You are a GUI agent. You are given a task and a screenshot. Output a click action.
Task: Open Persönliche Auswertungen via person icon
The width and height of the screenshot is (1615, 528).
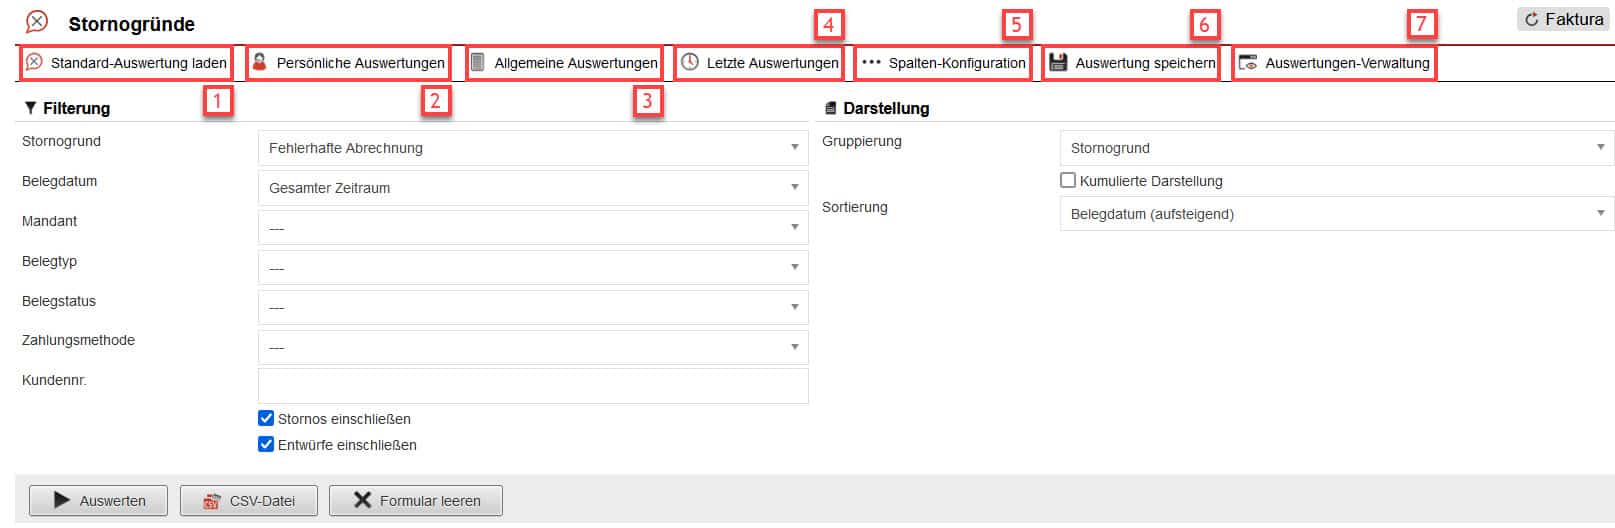pyautogui.click(x=260, y=62)
